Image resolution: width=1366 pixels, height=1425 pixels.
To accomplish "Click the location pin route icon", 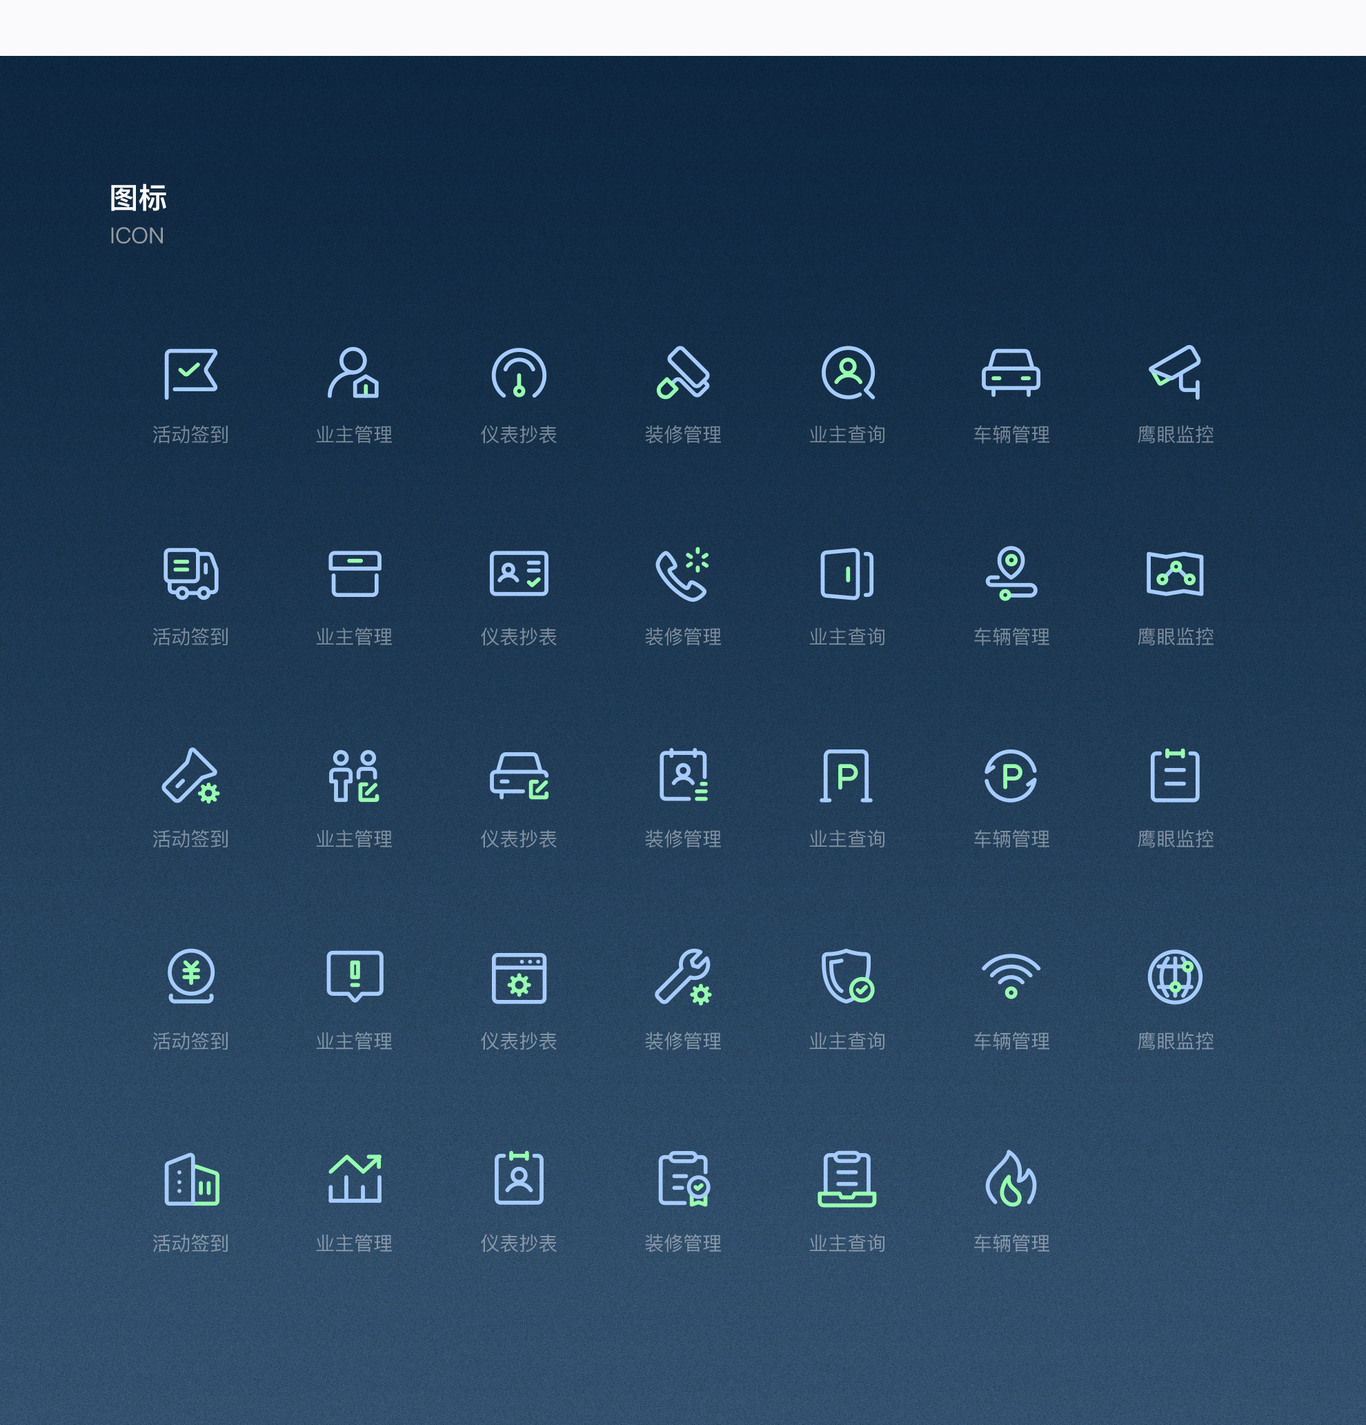I will tap(1011, 574).
